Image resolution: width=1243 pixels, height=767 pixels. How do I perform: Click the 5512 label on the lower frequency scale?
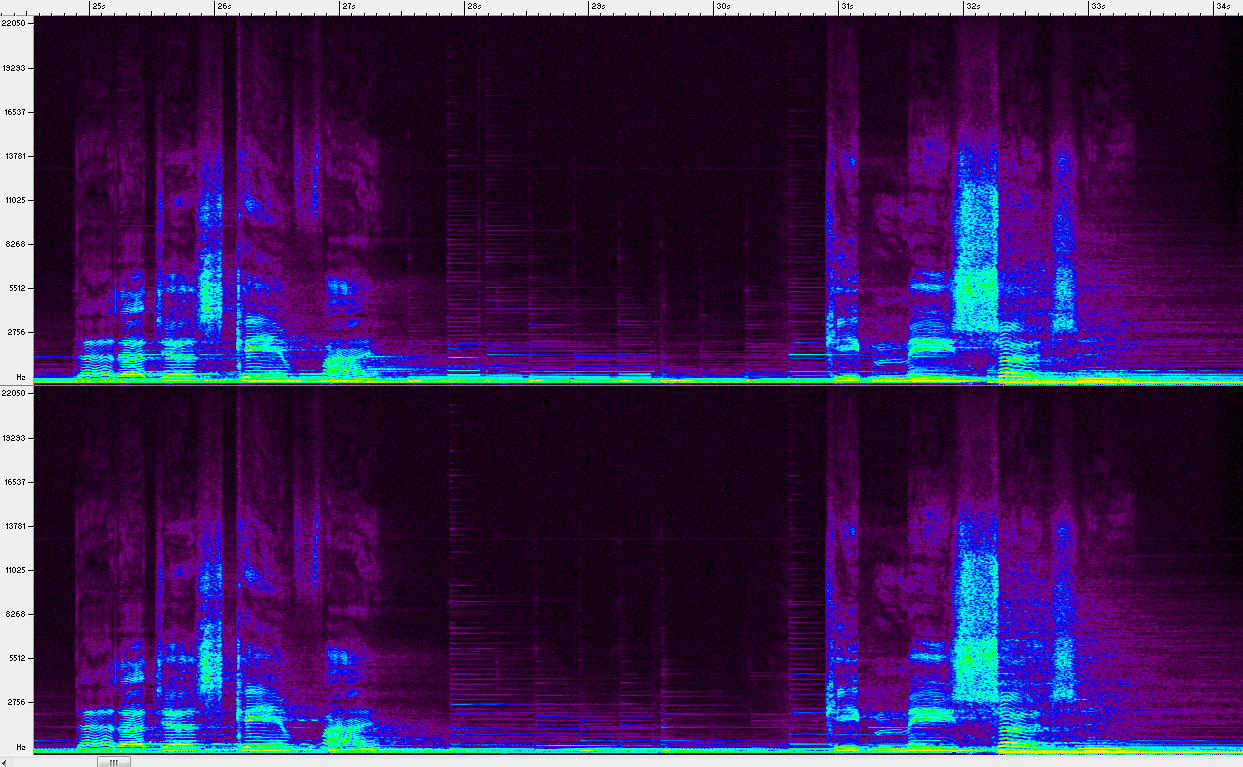tap(16, 658)
